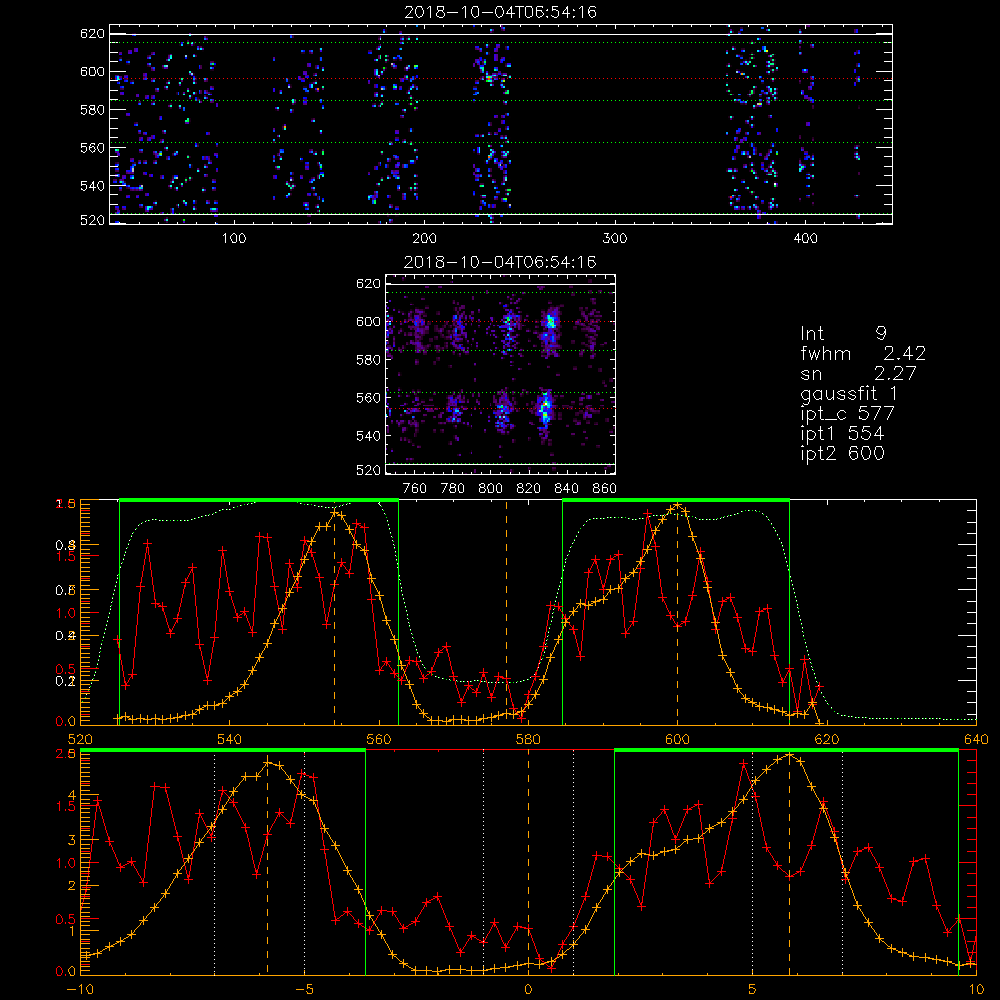This screenshot has width=1000, height=1000.
Task: Click x-axis label 520 on profile plot
Action: pyautogui.click(x=80, y=740)
